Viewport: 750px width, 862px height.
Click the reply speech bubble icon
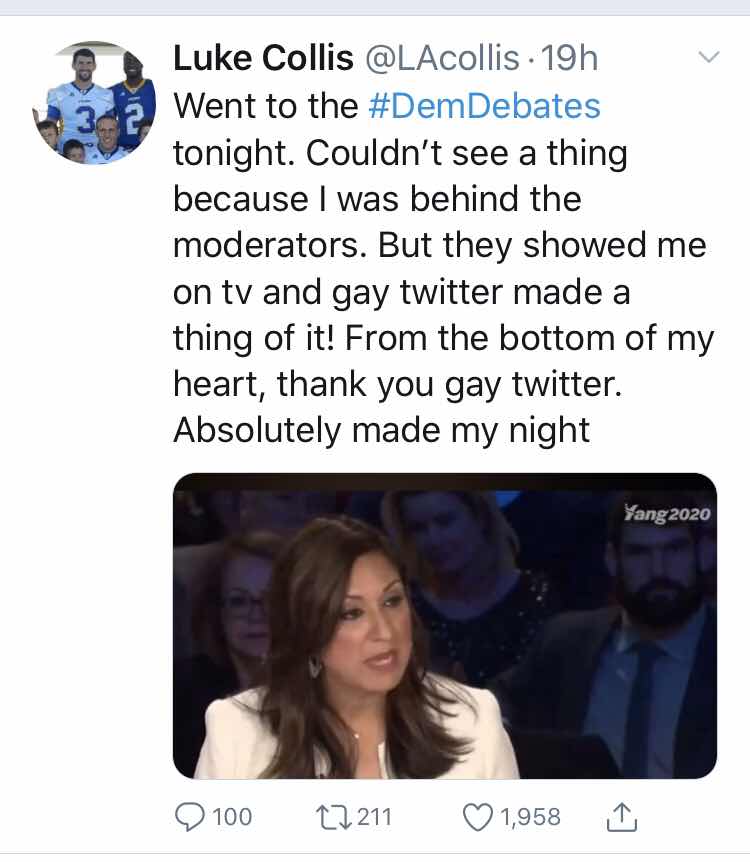[x=190, y=816]
